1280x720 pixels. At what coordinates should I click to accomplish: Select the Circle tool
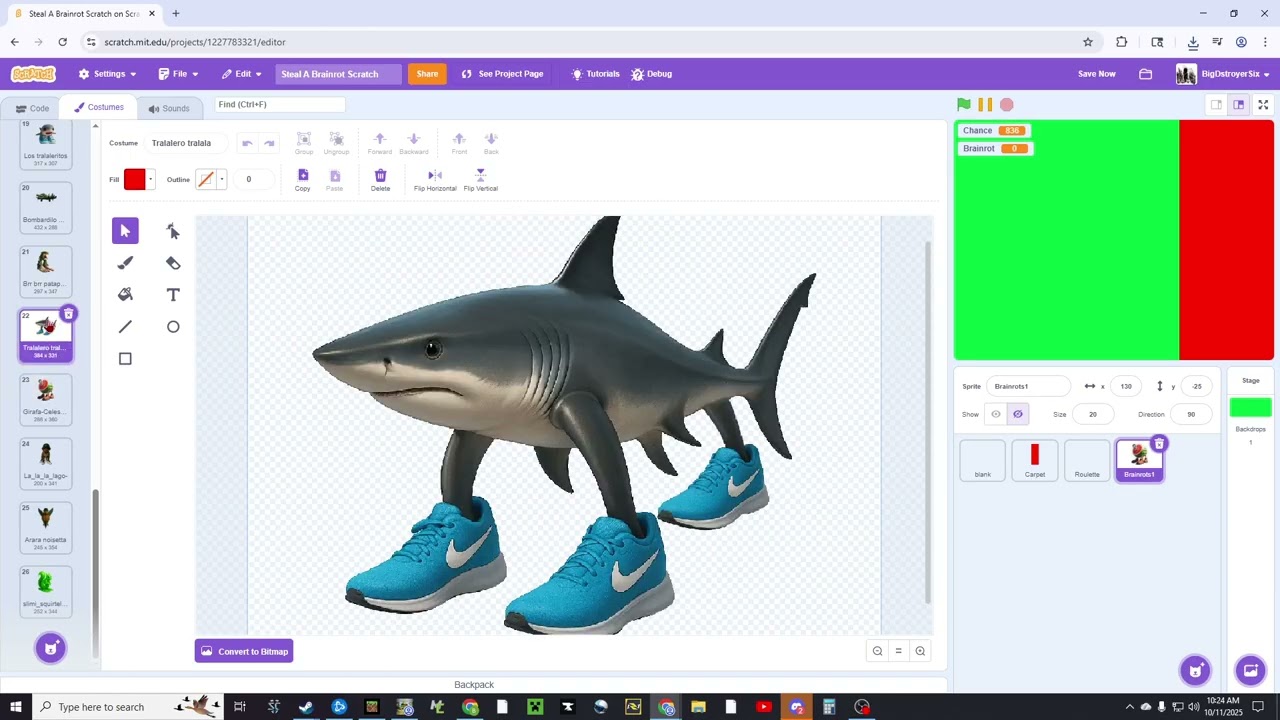(x=173, y=327)
